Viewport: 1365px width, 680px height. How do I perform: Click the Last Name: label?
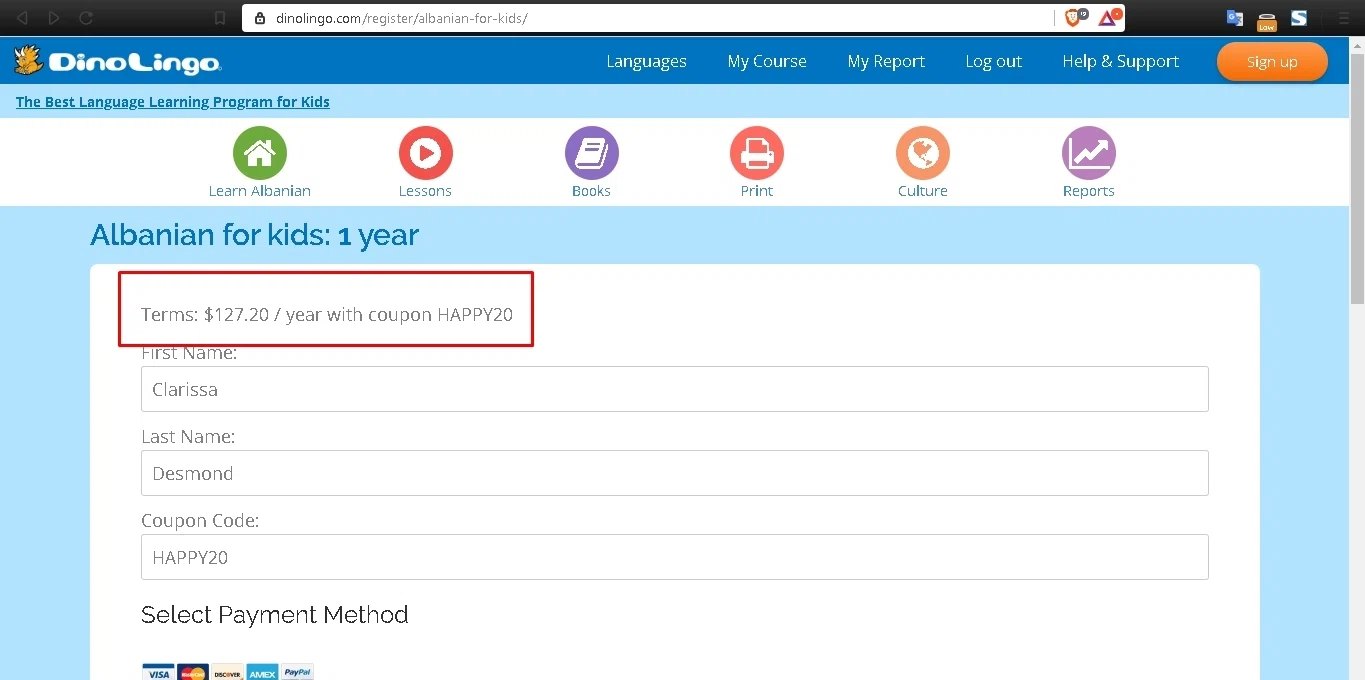(x=188, y=437)
